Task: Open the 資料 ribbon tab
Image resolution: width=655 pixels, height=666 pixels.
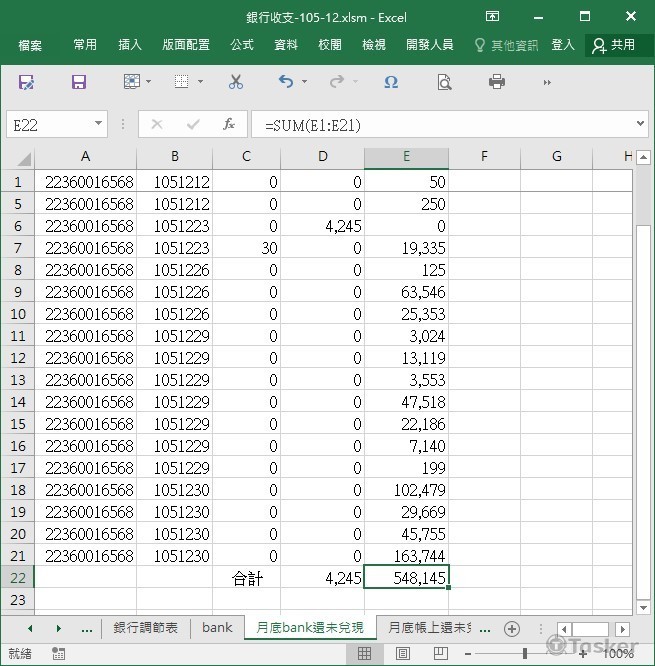Action: click(286, 45)
